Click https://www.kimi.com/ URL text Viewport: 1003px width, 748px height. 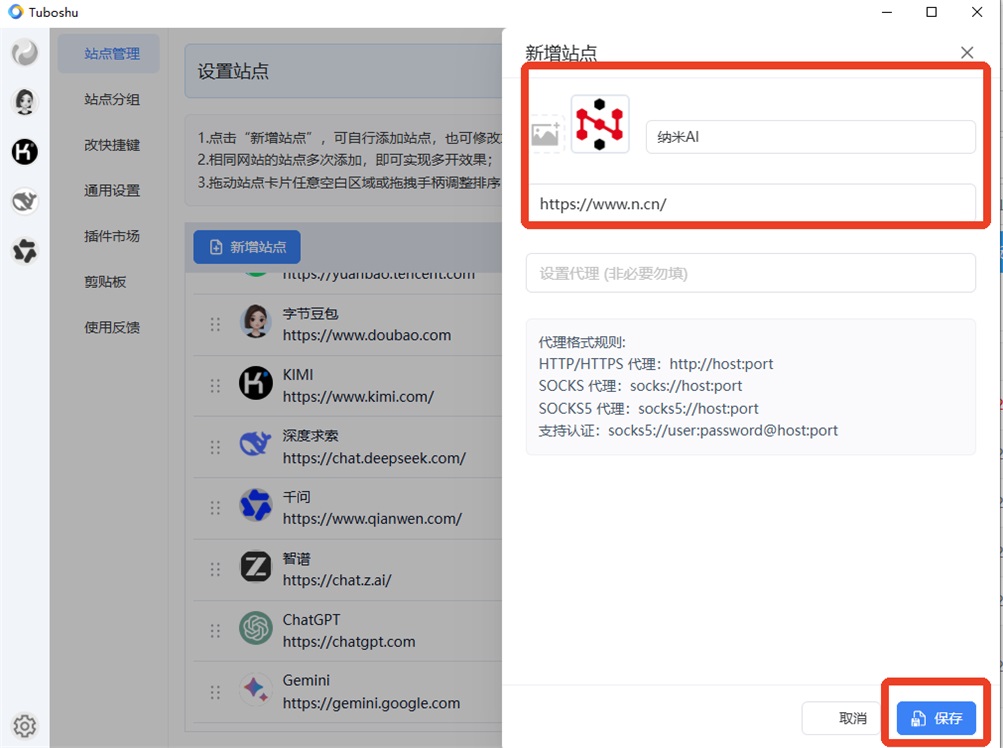coord(358,397)
